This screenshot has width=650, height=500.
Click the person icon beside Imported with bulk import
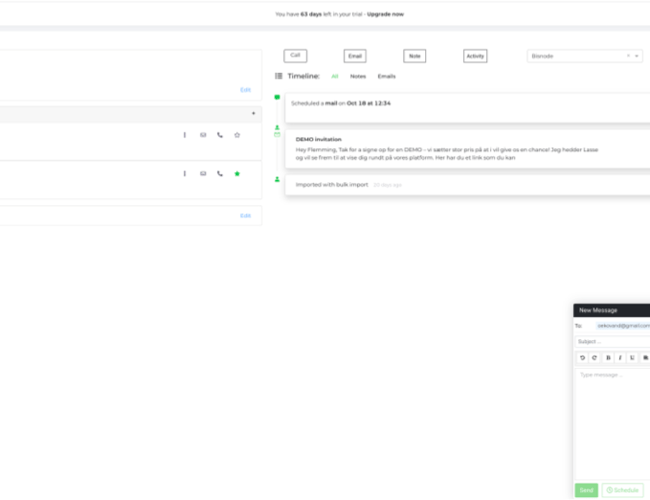click(x=277, y=179)
